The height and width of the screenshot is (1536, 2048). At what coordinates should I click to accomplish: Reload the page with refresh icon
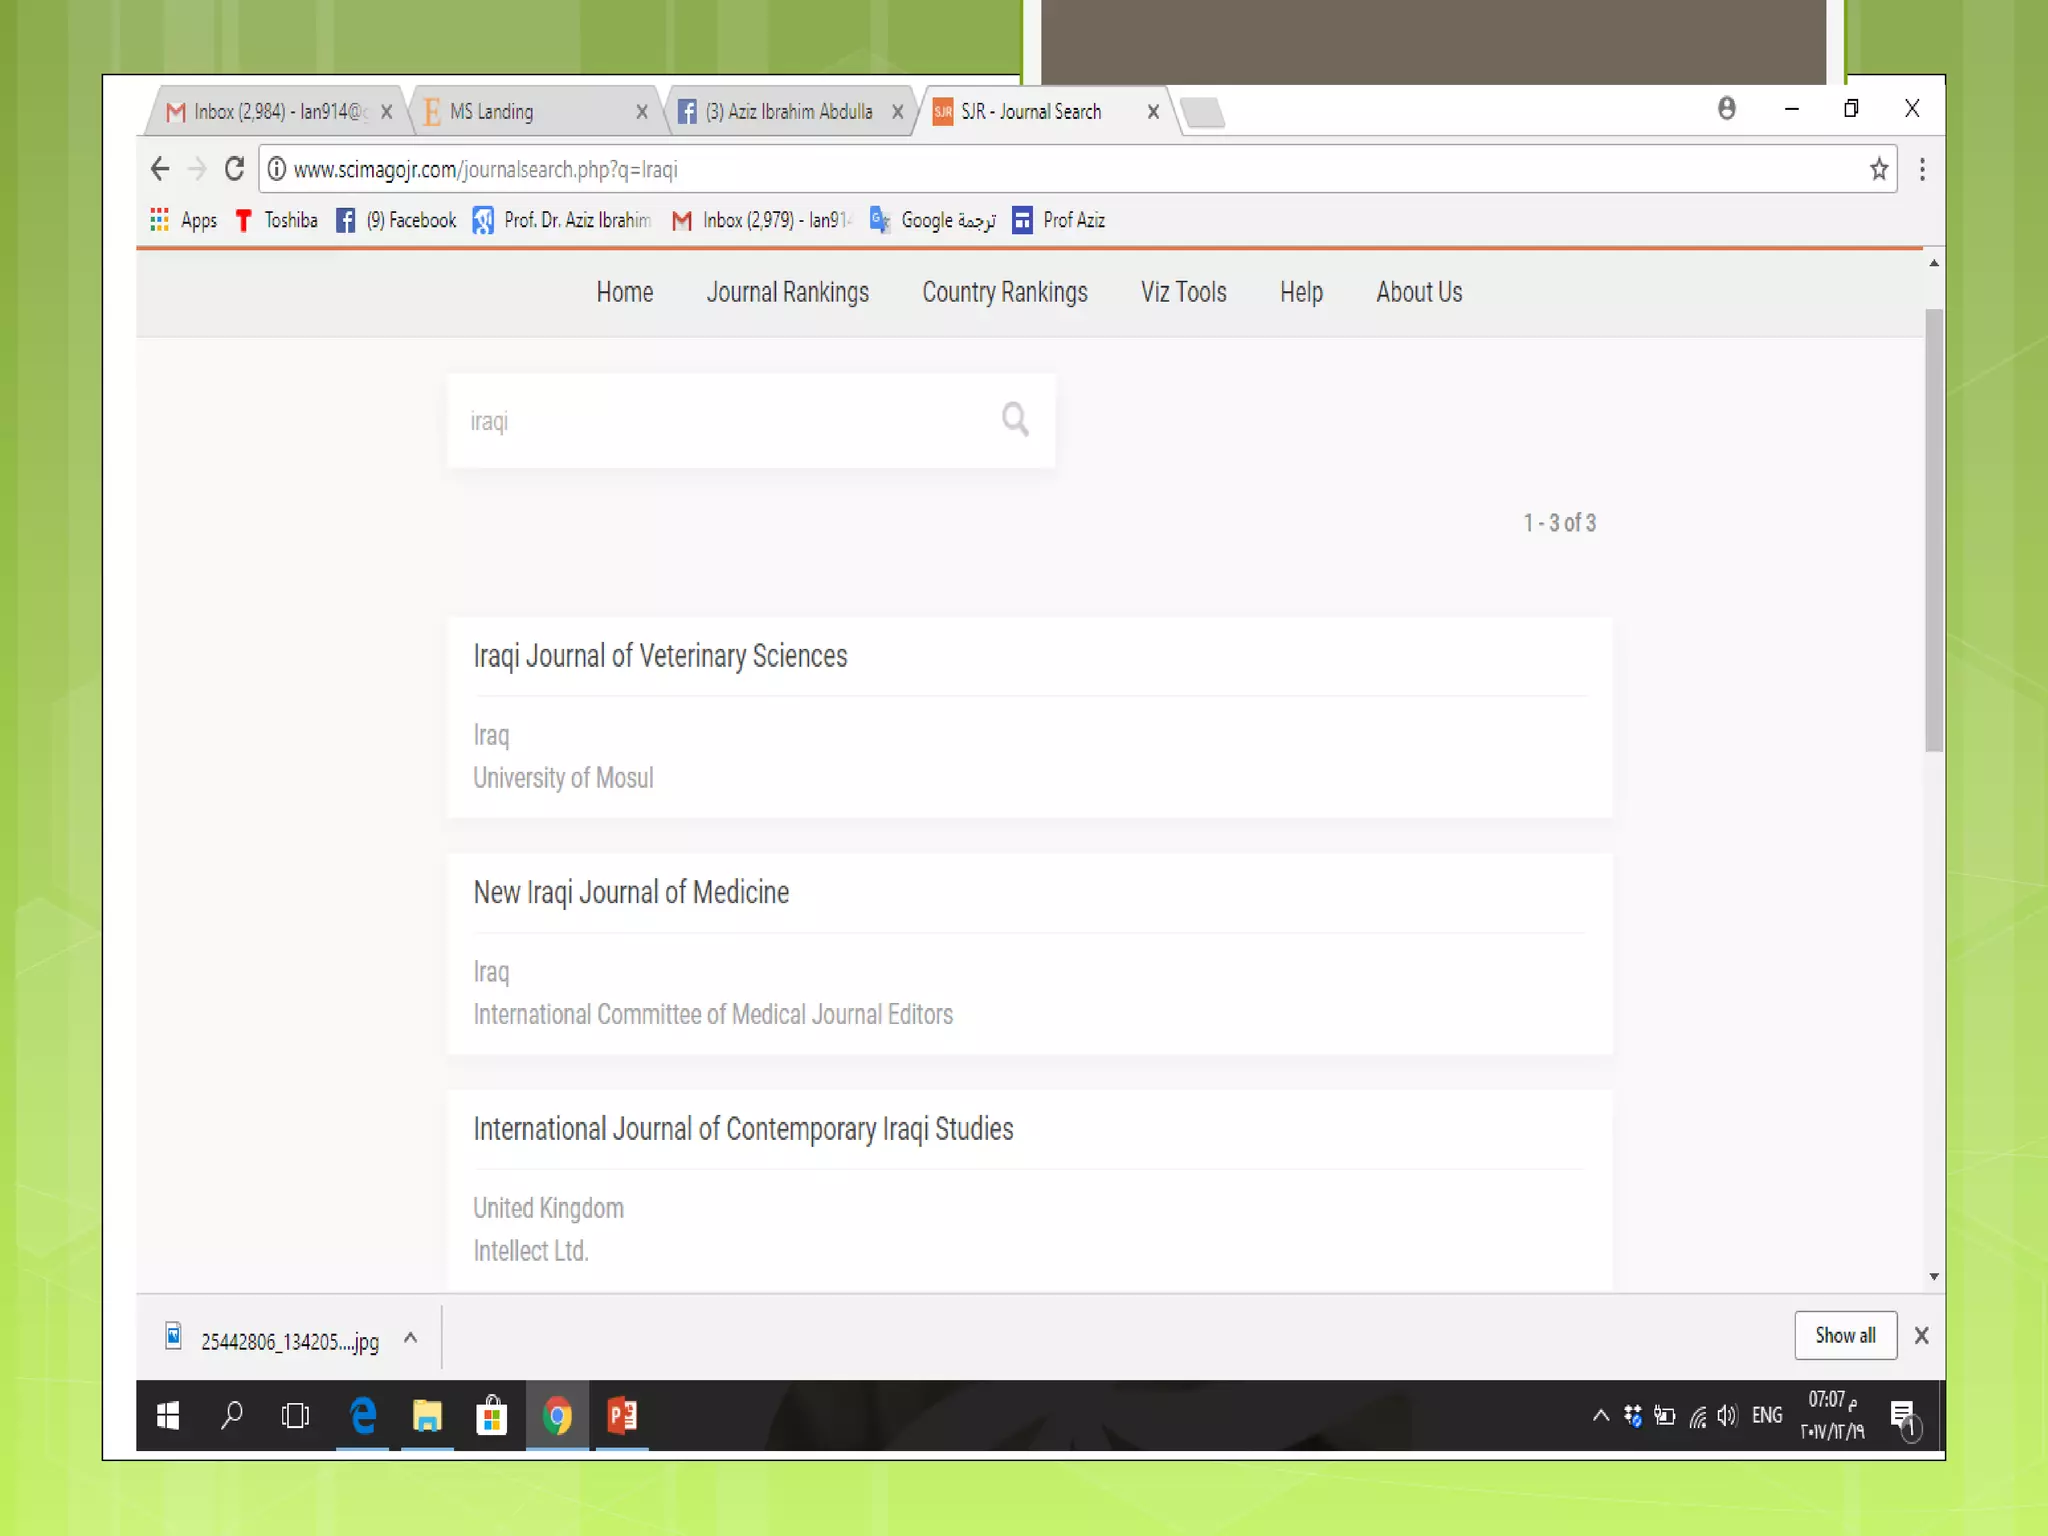234,169
